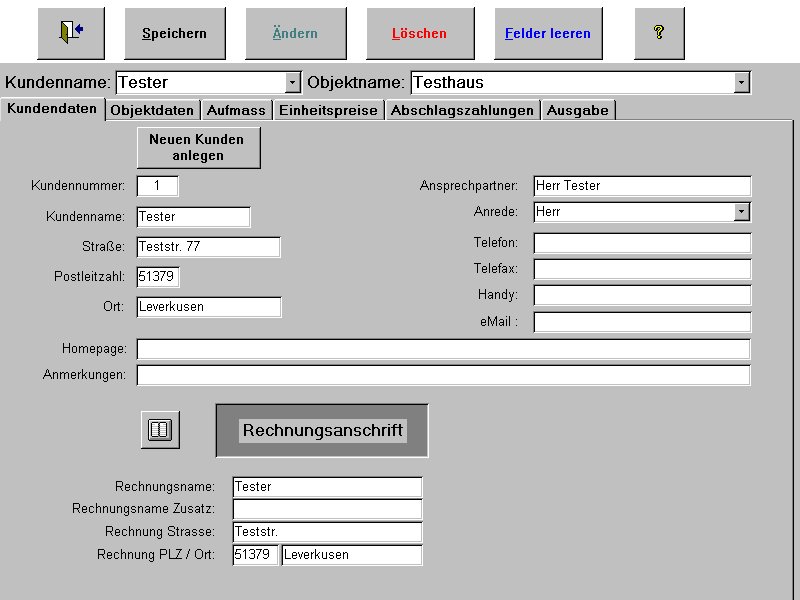The height and width of the screenshot is (600, 800).
Task: Open the top Kundenname combo box arrow
Action: point(292,82)
